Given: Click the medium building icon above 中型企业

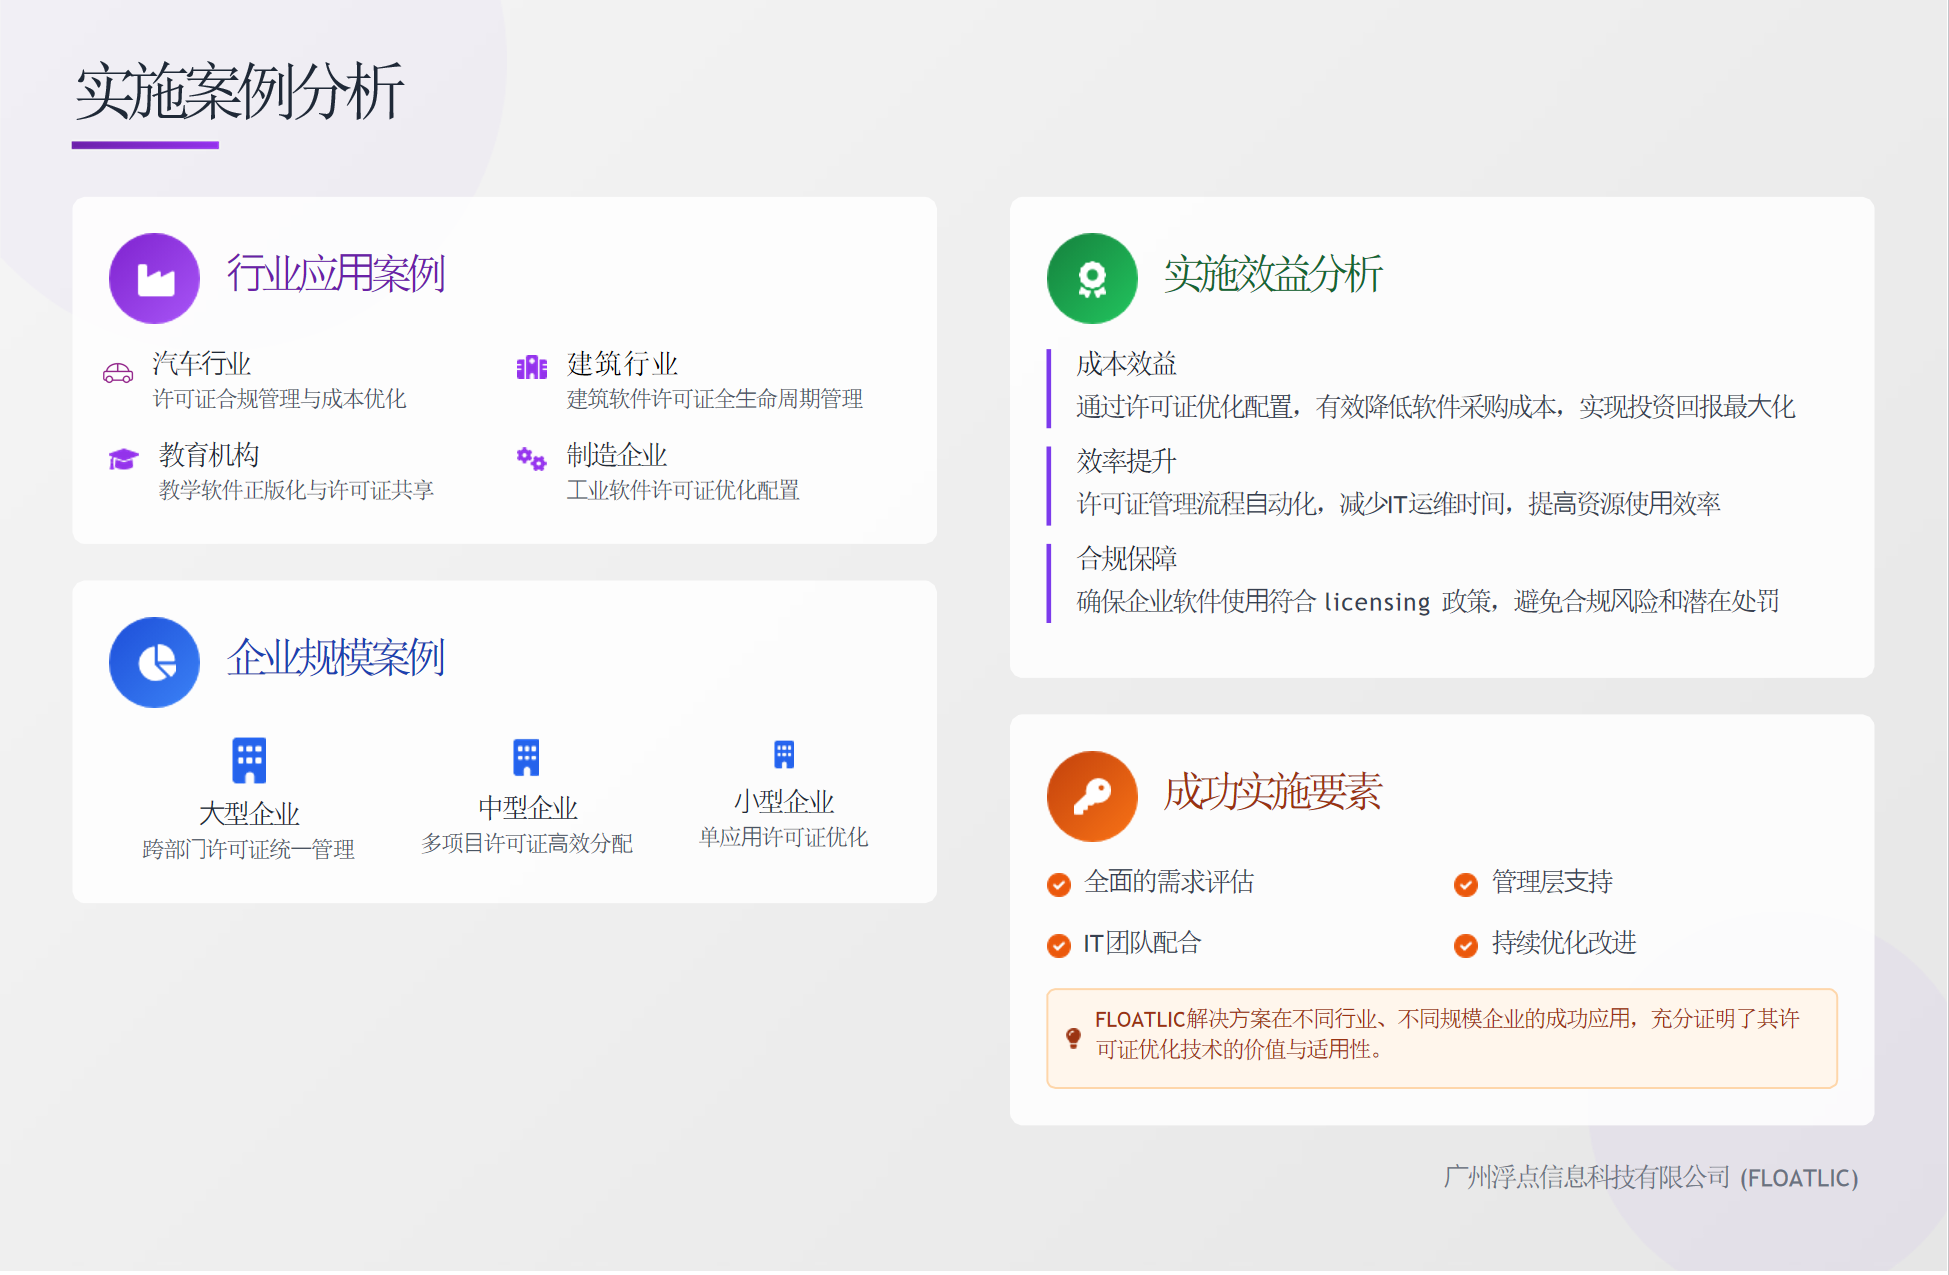Looking at the screenshot, I should coord(526,757).
